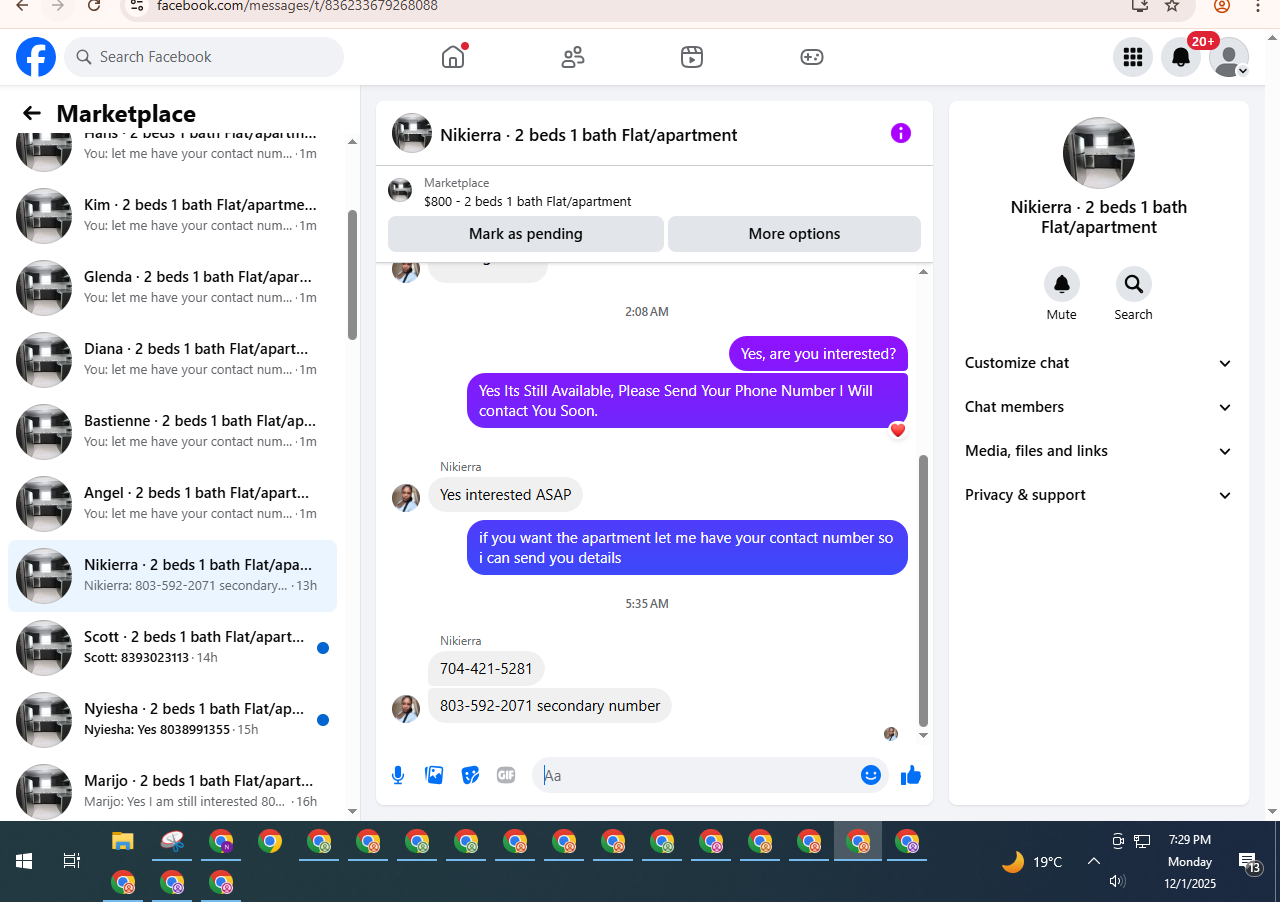The height and width of the screenshot is (902, 1280).
Task: Open the Chrome three-dot menu
Action: pos(1259,6)
